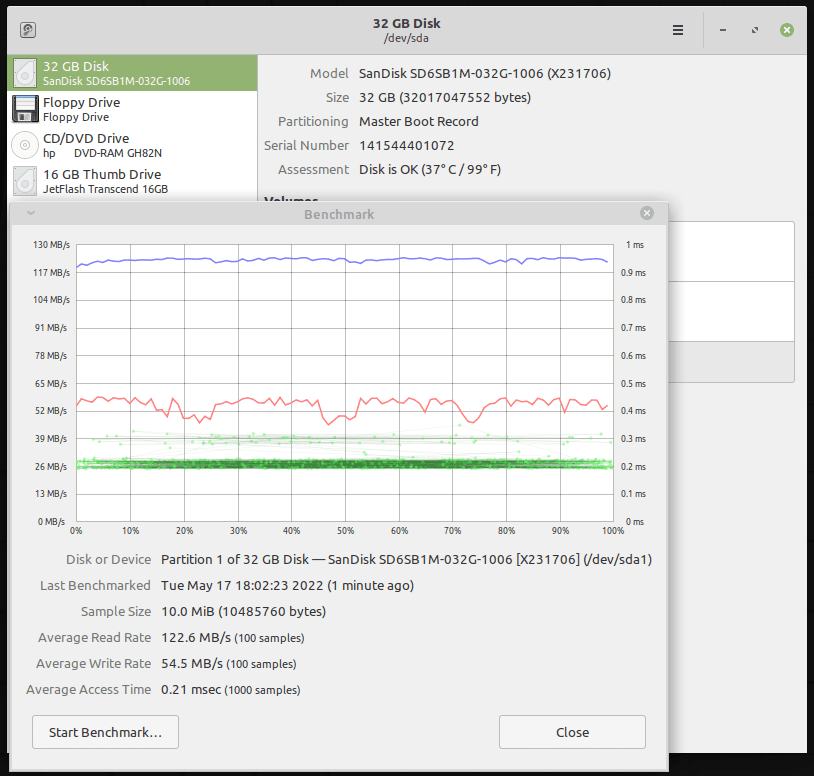Expand the Benchmark dialog chevron menu

coord(31,213)
